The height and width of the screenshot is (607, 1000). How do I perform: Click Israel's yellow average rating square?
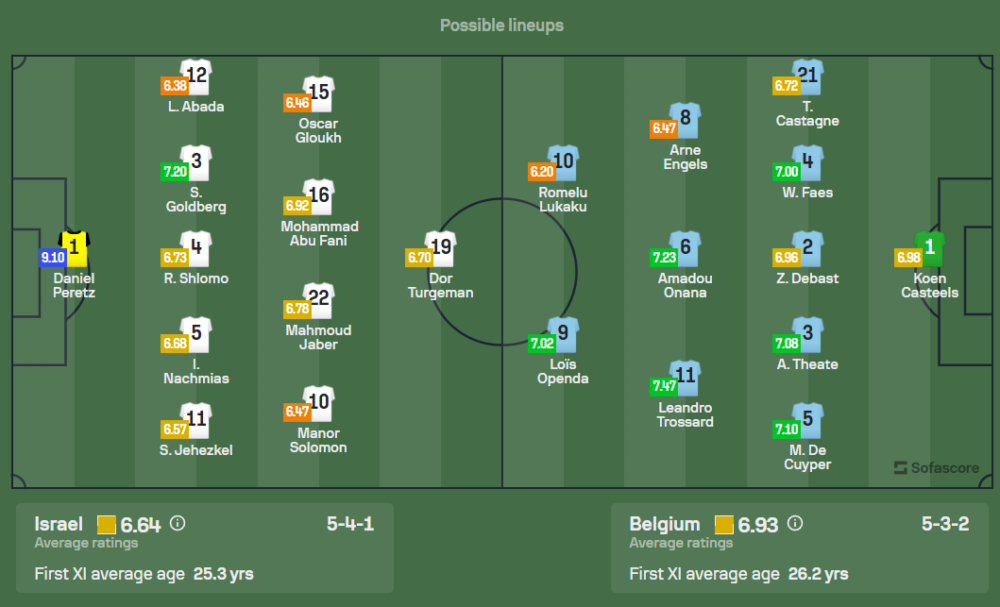click(107, 524)
